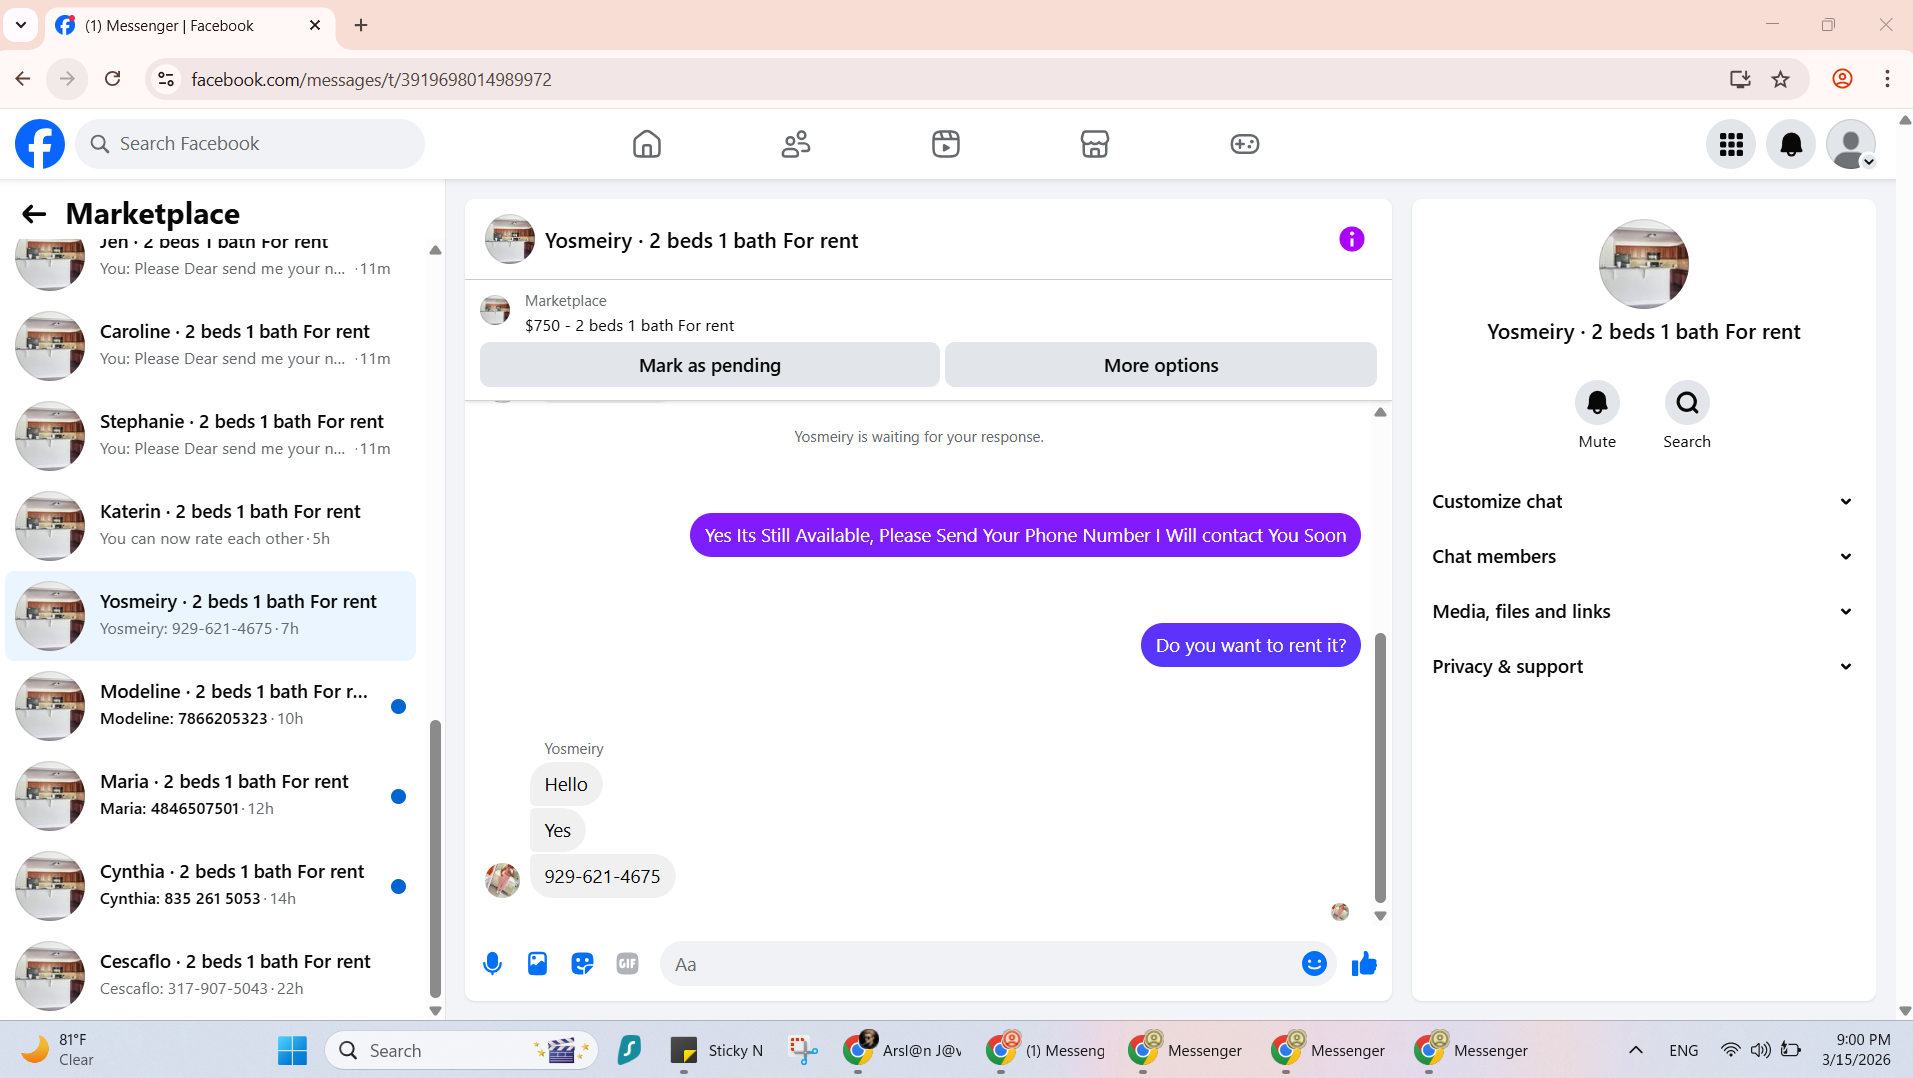This screenshot has width=1913, height=1078.
Task: Open the account profile avatar menu
Action: pyautogui.click(x=1851, y=144)
